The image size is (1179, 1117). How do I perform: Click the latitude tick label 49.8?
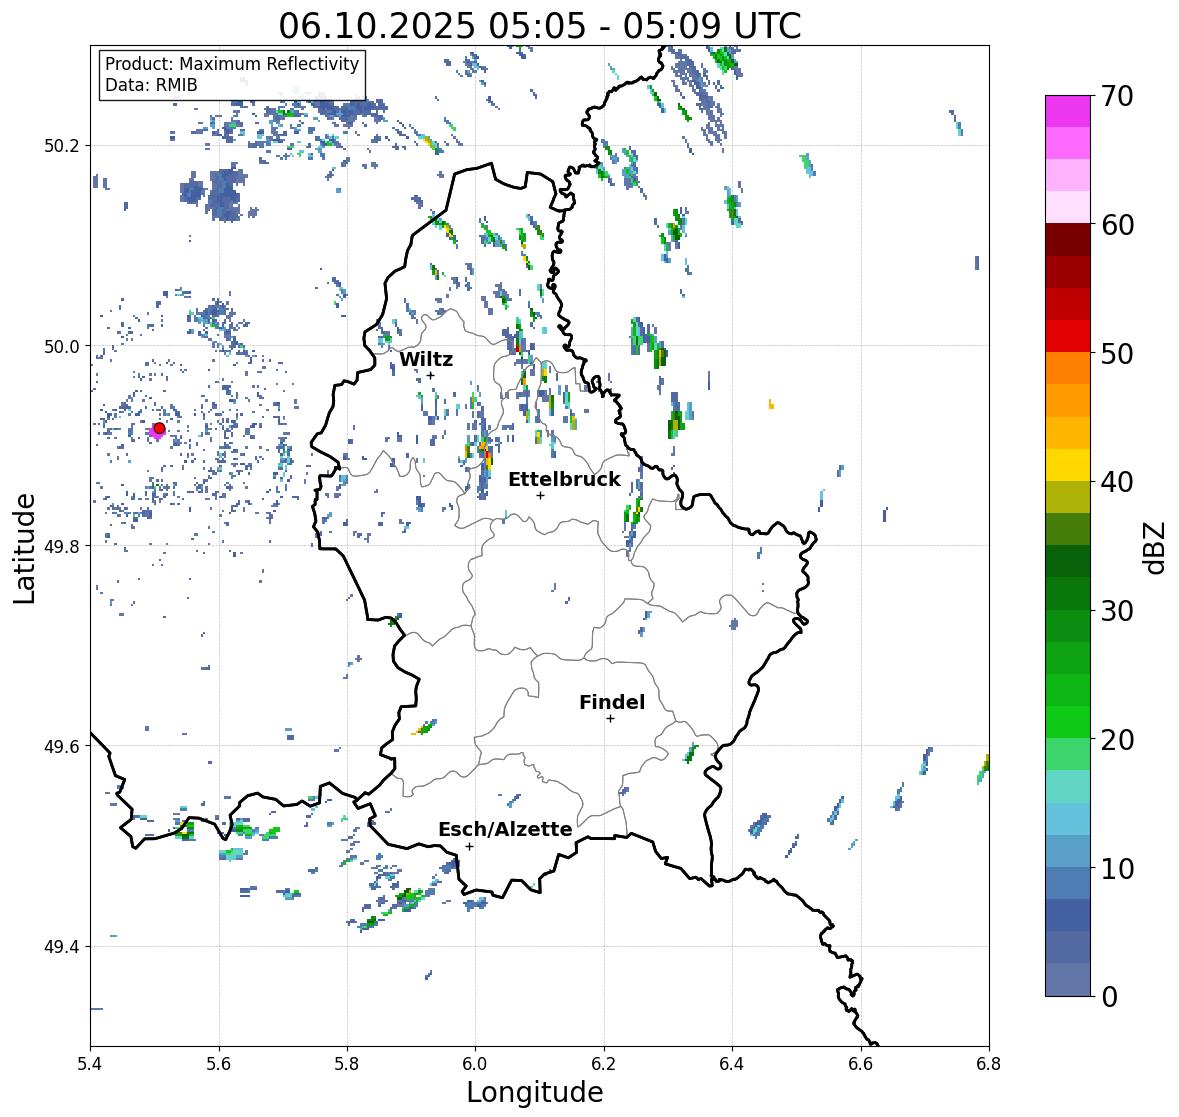(x=62, y=546)
